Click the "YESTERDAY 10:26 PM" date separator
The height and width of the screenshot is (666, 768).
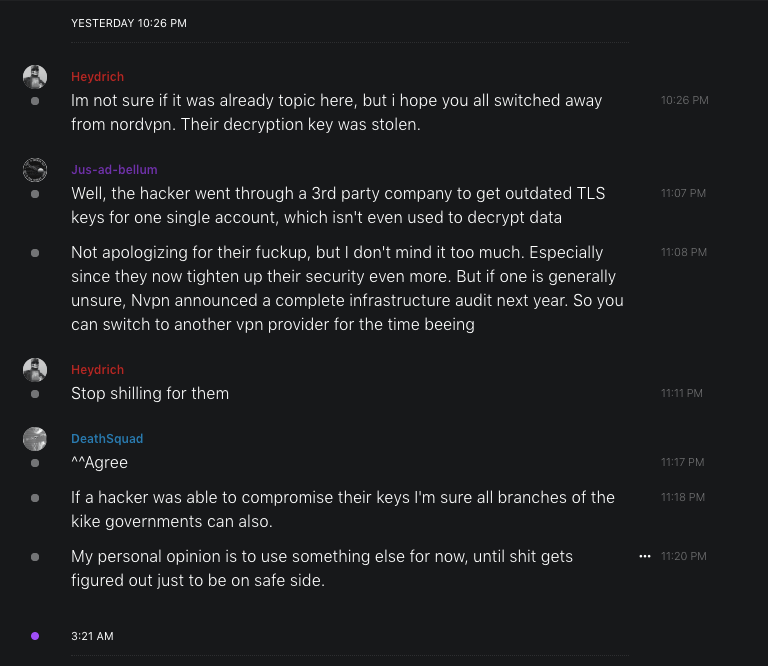tap(129, 23)
